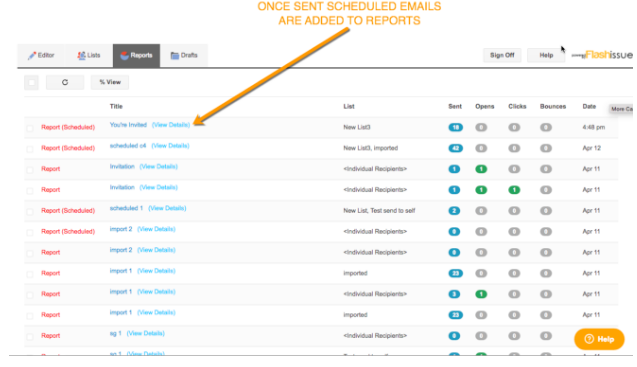Click the Bounces column header
The width and height of the screenshot is (637, 367).
[x=552, y=106]
